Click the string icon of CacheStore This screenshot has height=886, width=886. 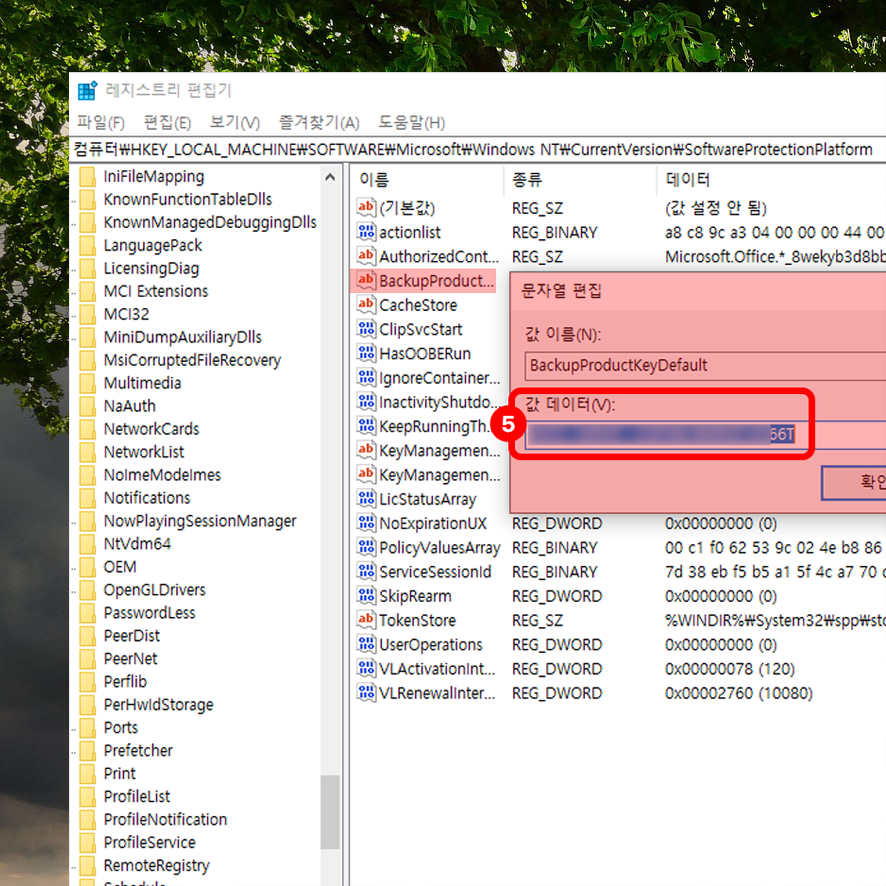(366, 305)
